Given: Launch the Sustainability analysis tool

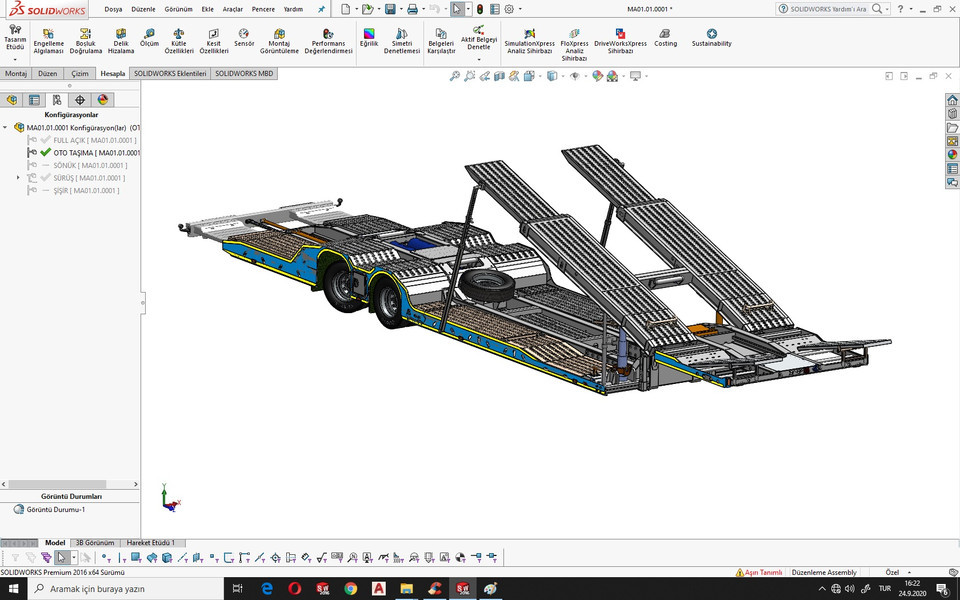Looking at the screenshot, I should click(711, 40).
